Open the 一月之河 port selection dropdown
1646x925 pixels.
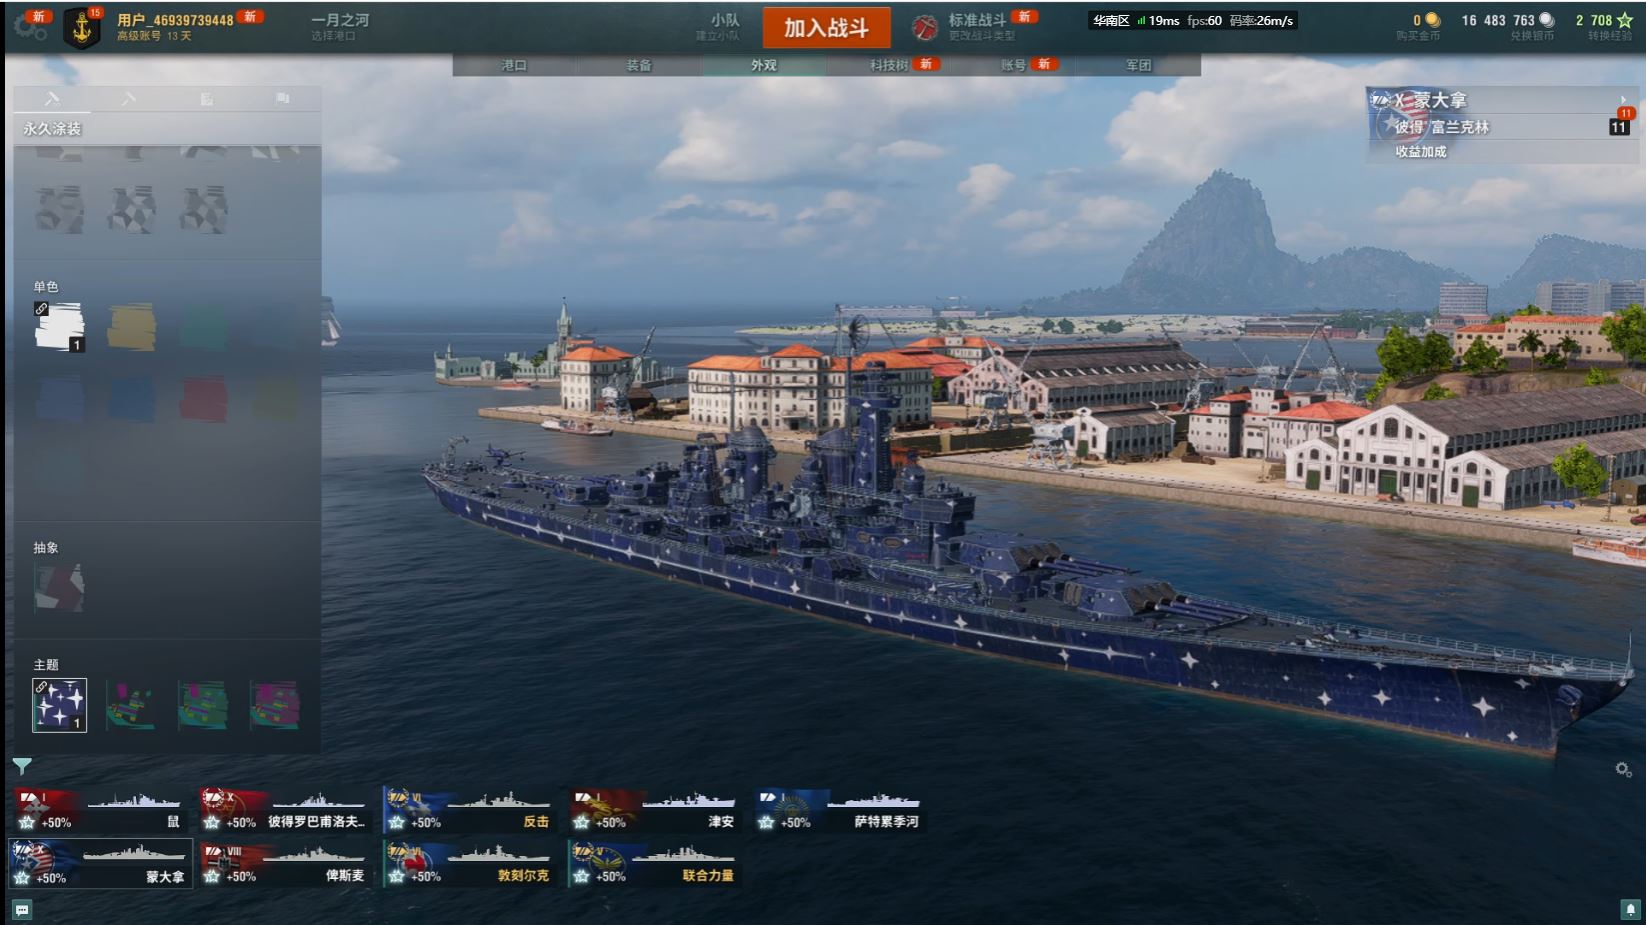click(x=340, y=27)
